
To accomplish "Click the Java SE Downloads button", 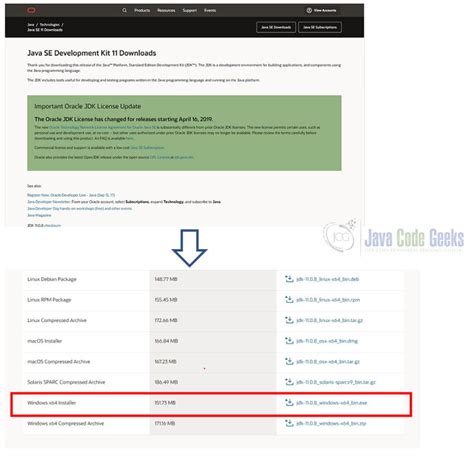I will [276, 27].
